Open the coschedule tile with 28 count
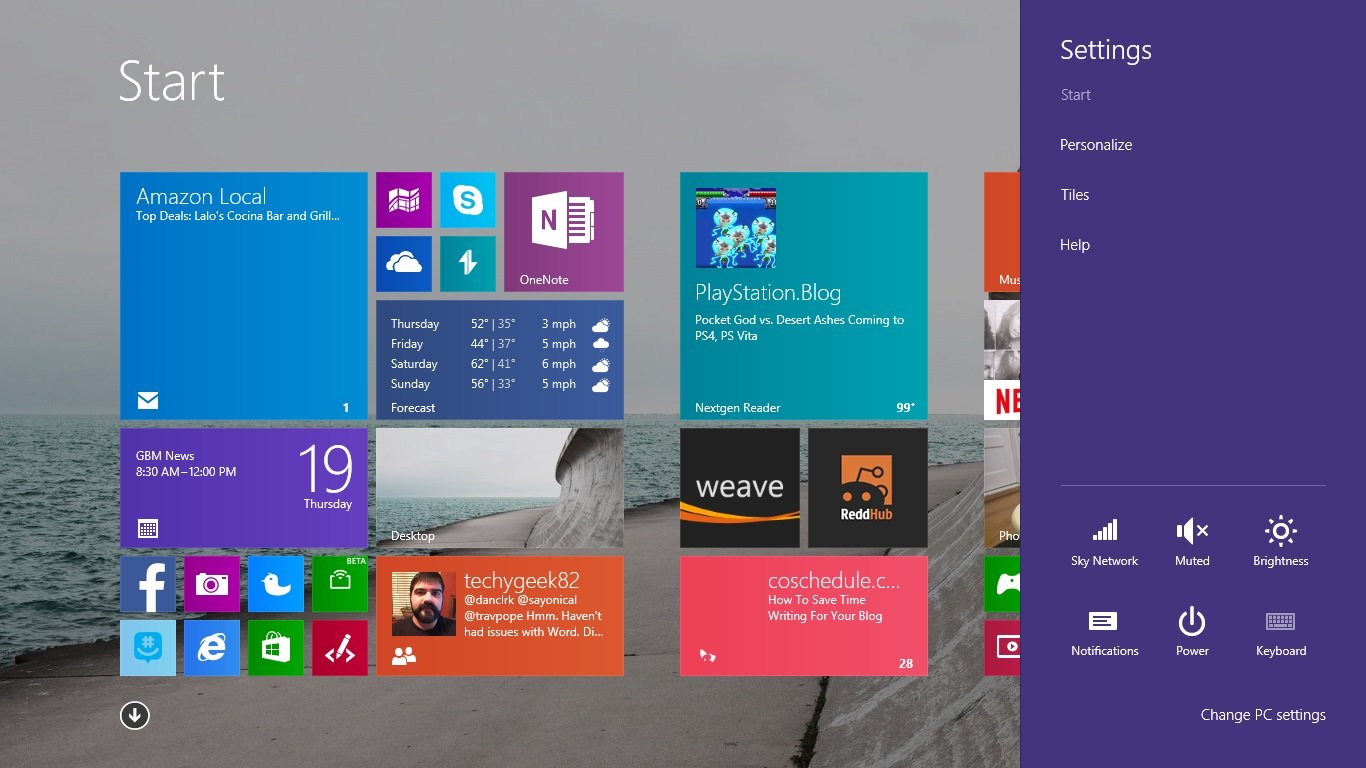Viewport: 1366px width, 768px height. pos(804,616)
